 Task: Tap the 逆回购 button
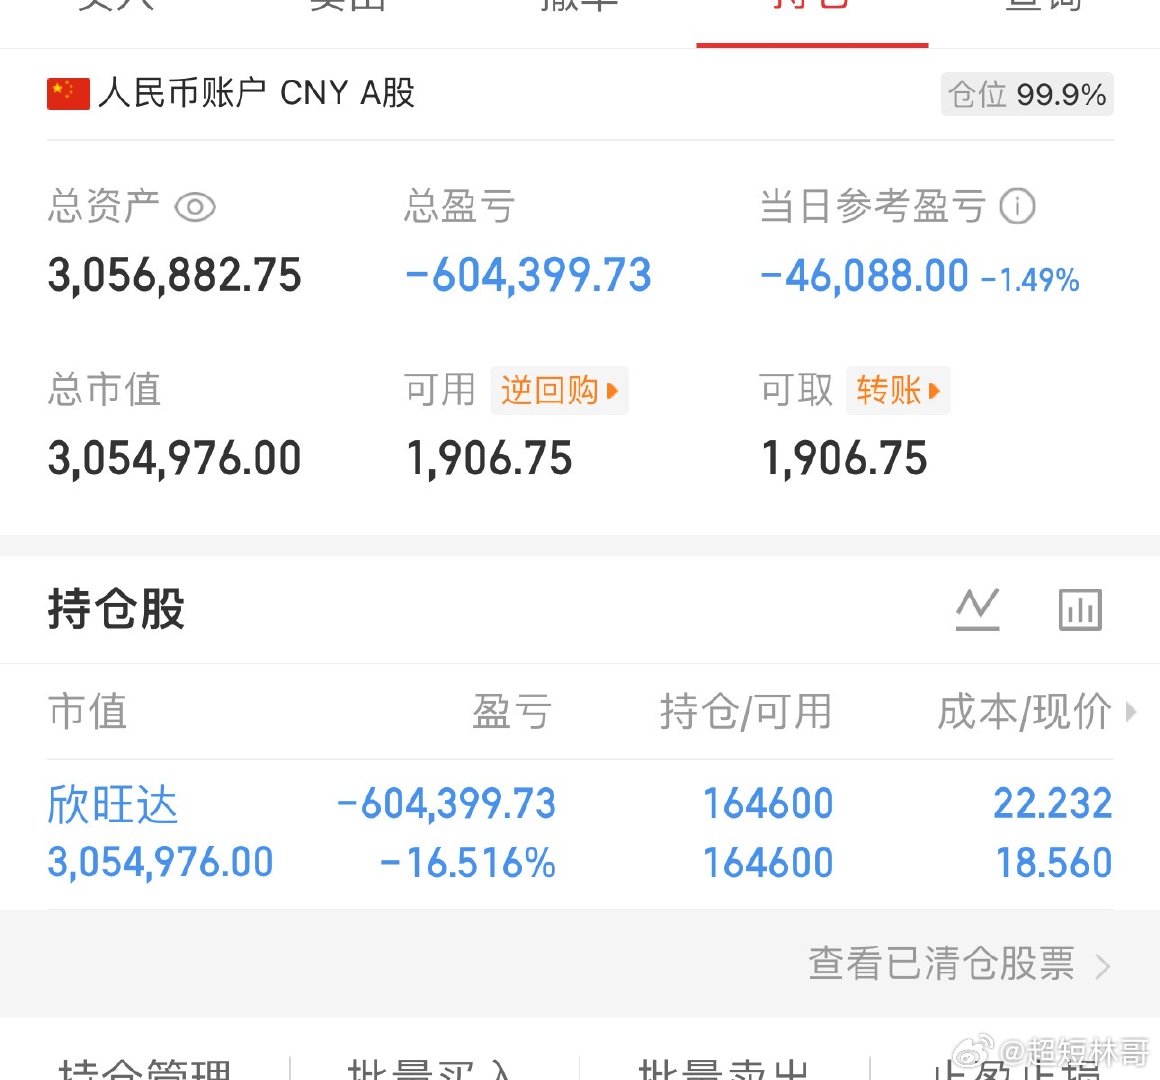[559, 390]
